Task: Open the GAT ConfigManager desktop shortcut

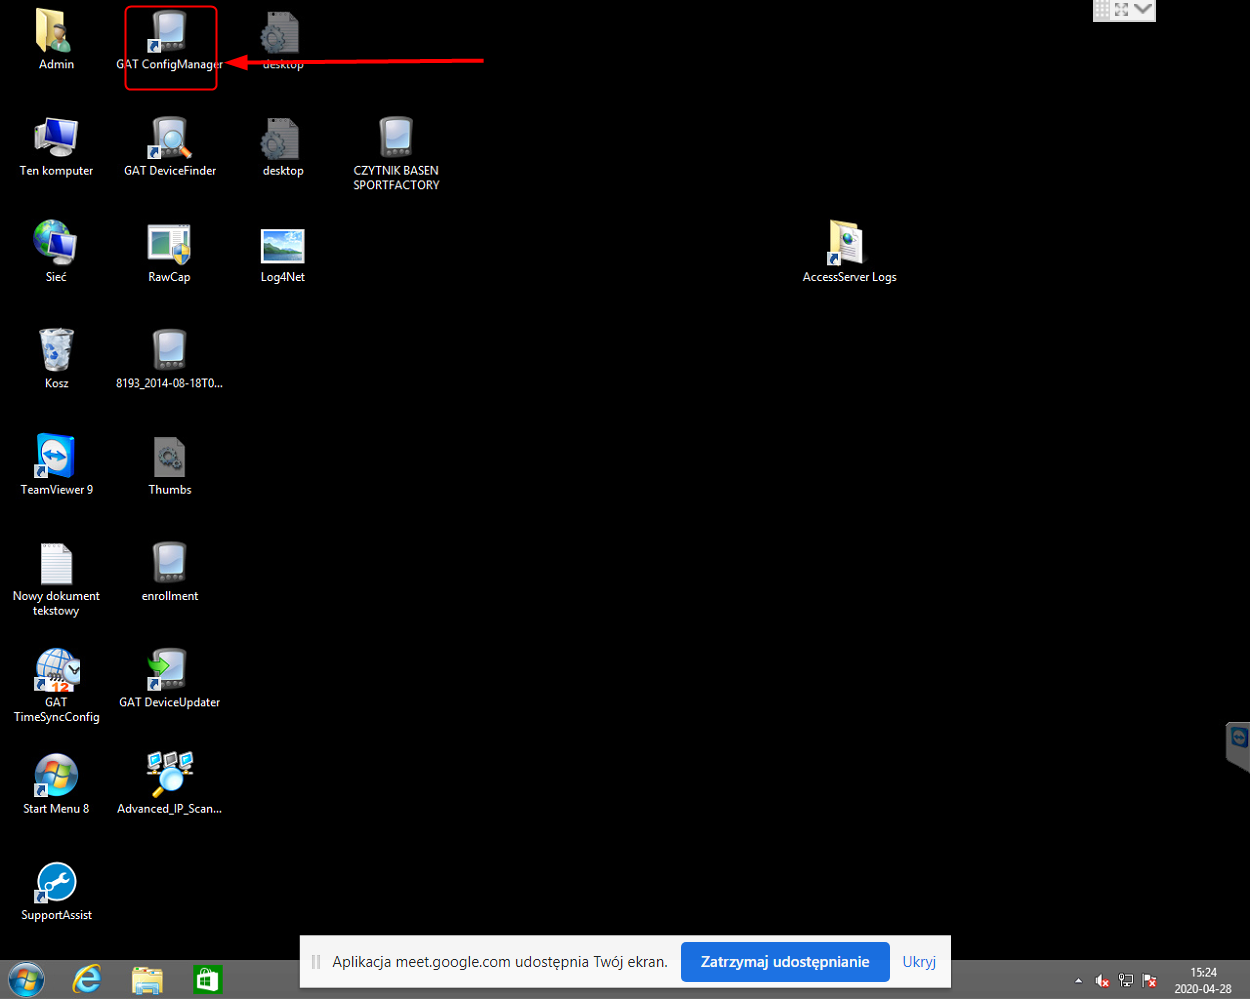Action: click(170, 35)
